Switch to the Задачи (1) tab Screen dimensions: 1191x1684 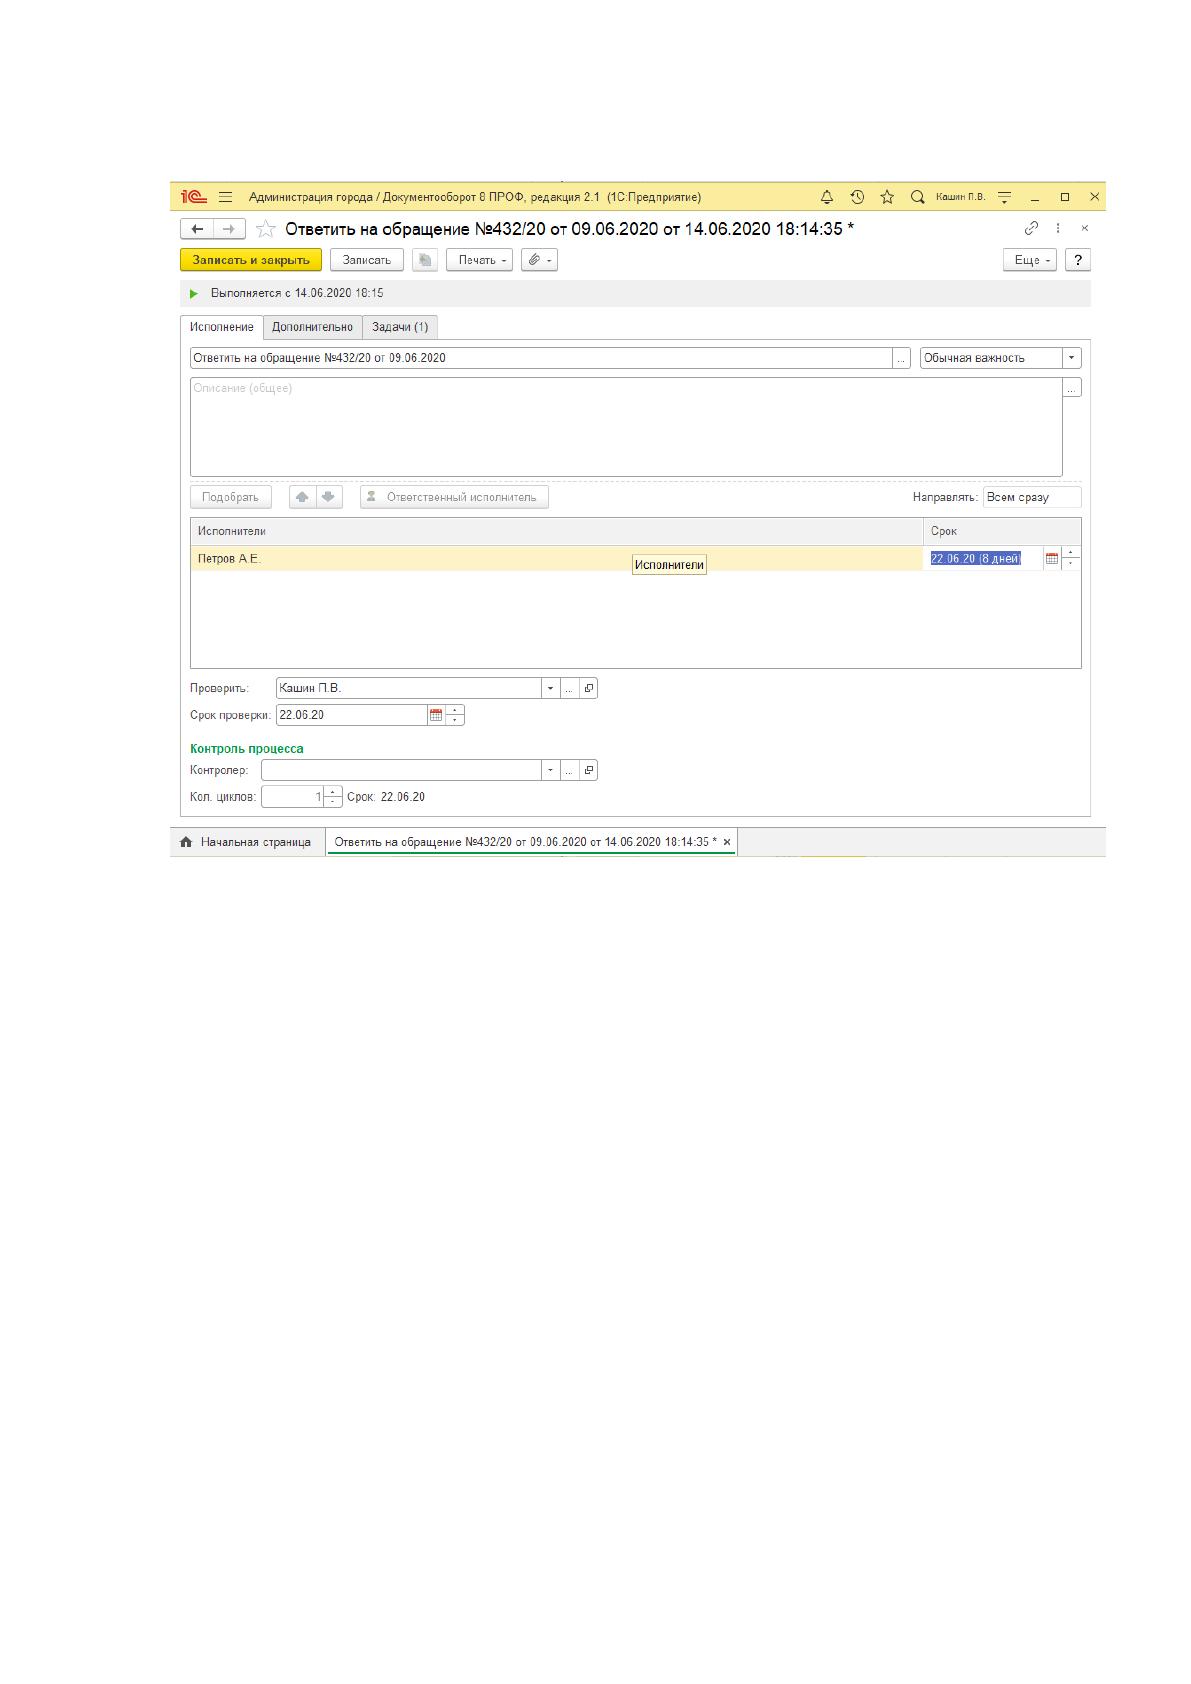[x=400, y=327]
